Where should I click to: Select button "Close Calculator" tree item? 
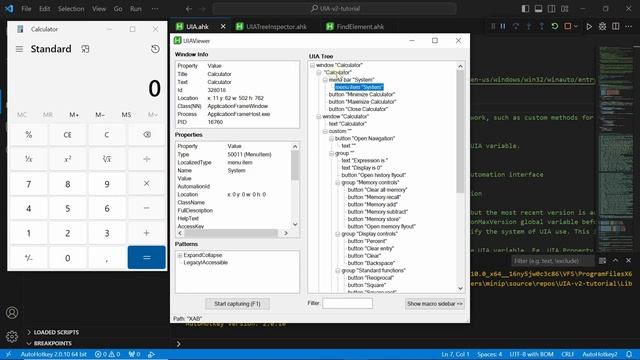(x=358, y=109)
